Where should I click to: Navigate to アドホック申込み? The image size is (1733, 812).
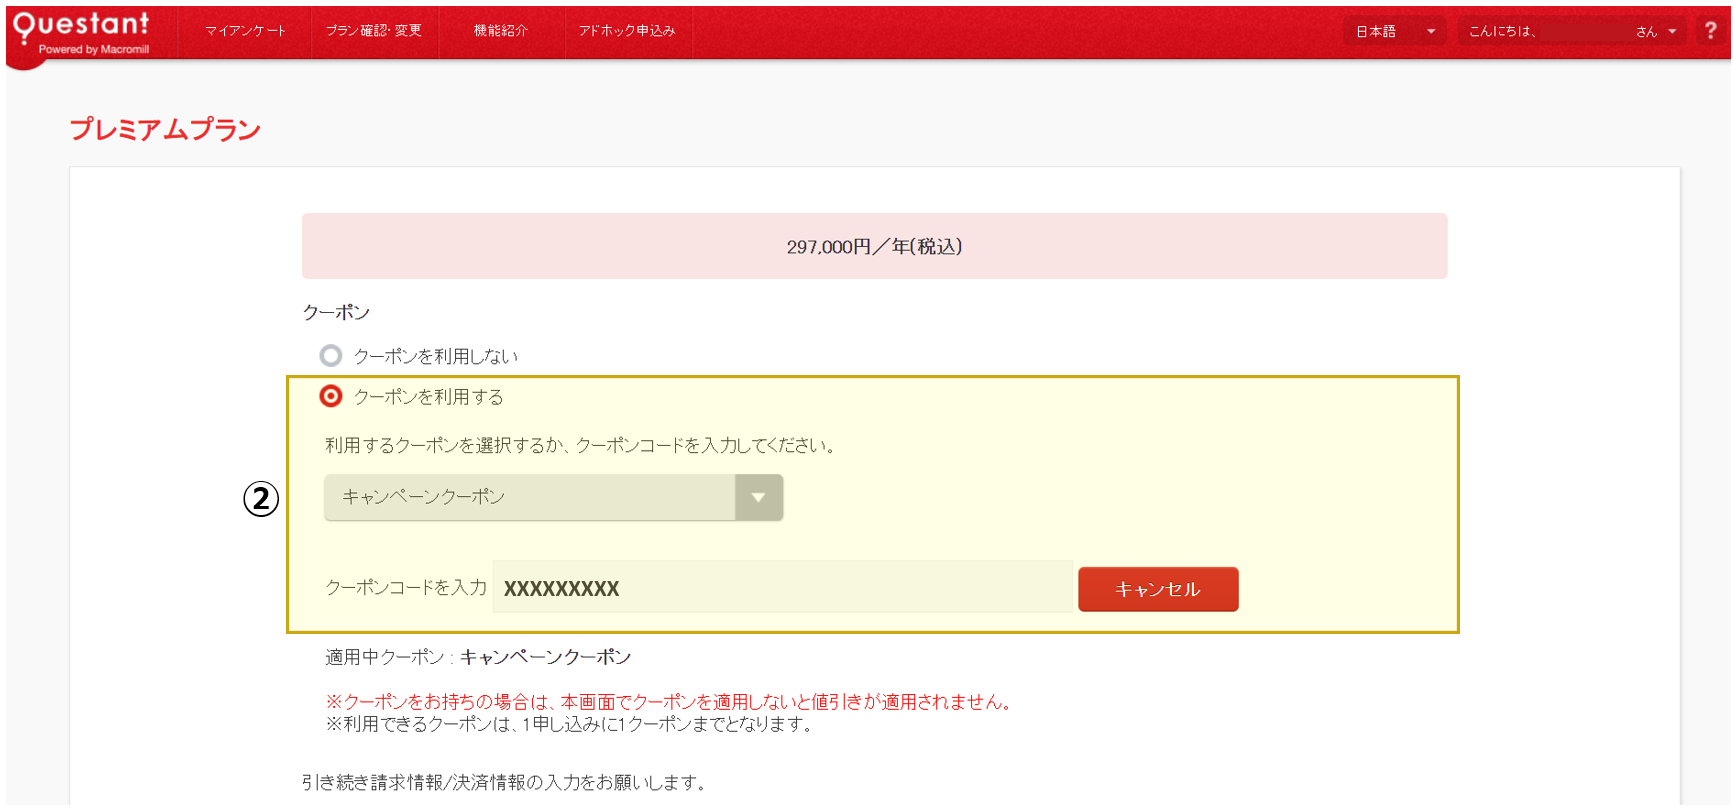coord(627,31)
